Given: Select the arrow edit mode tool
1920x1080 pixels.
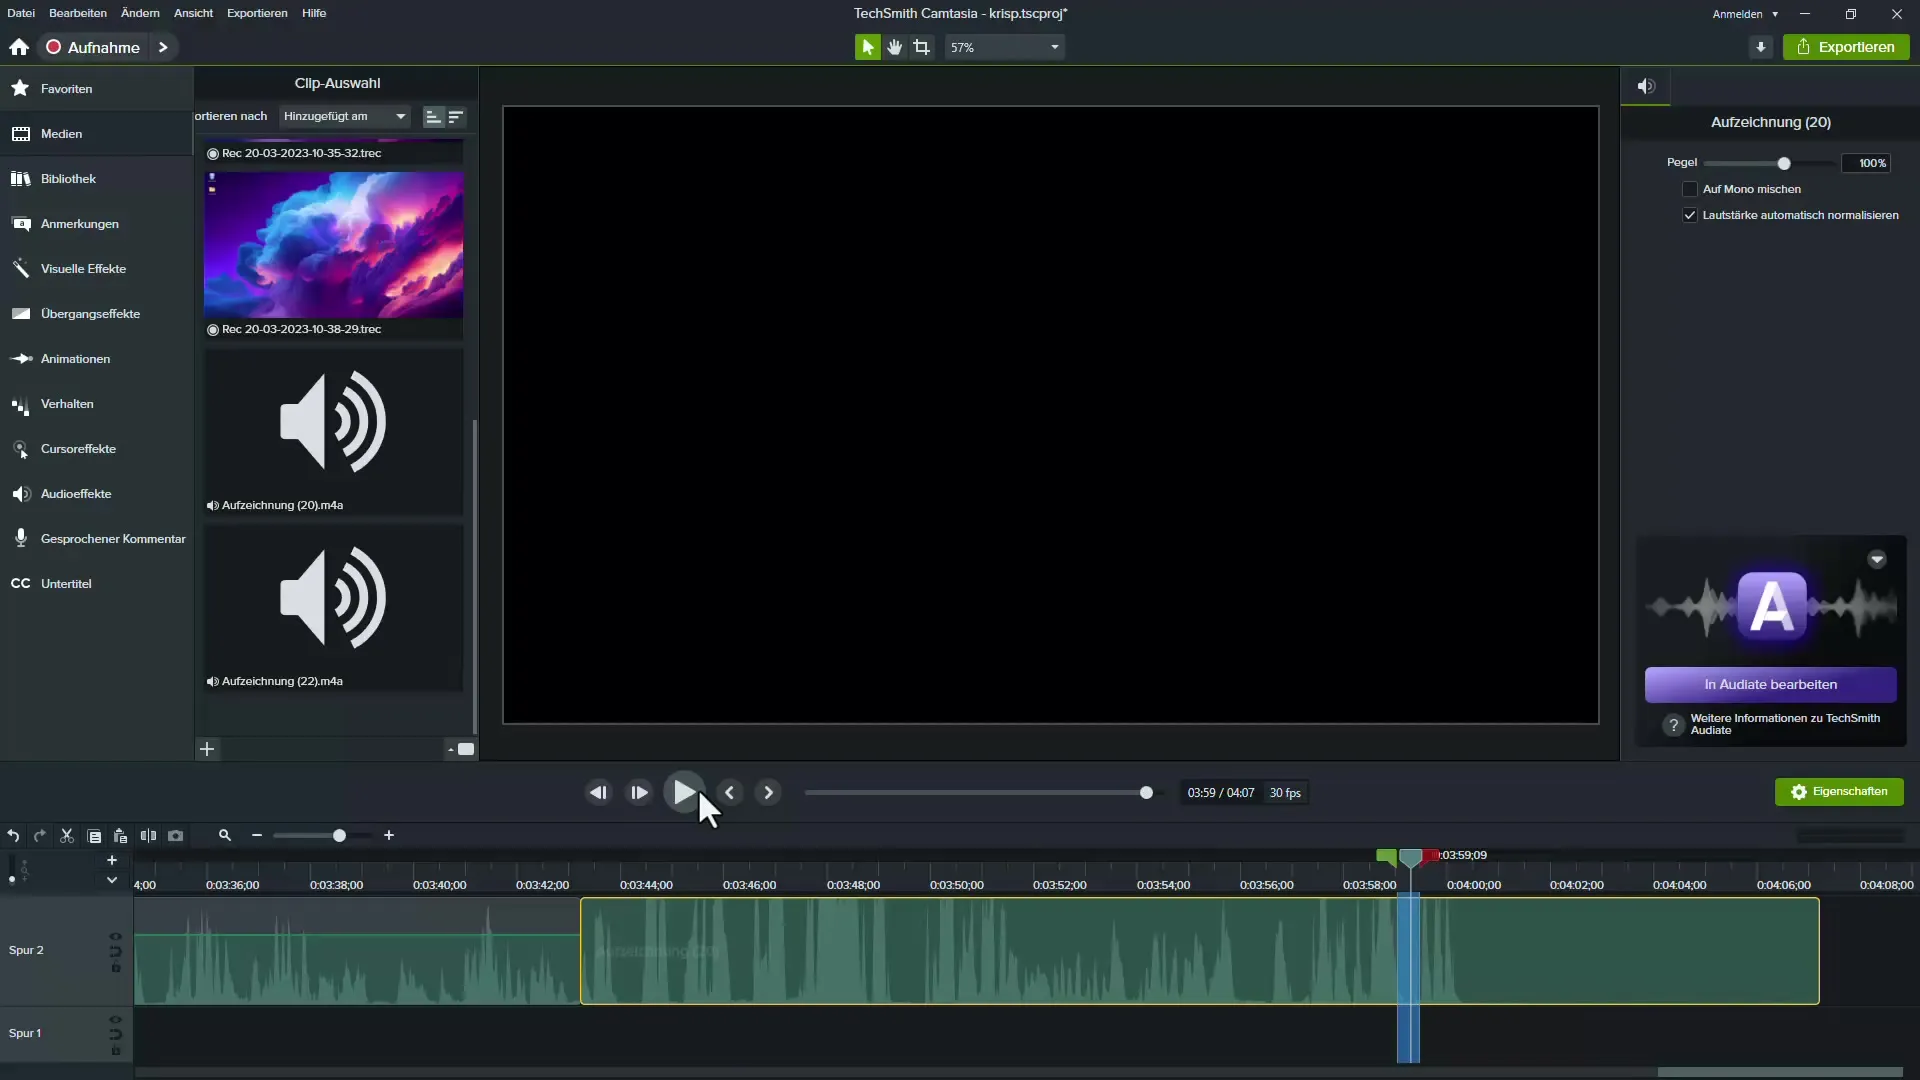Looking at the screenshot, I should tap(867, 47).
